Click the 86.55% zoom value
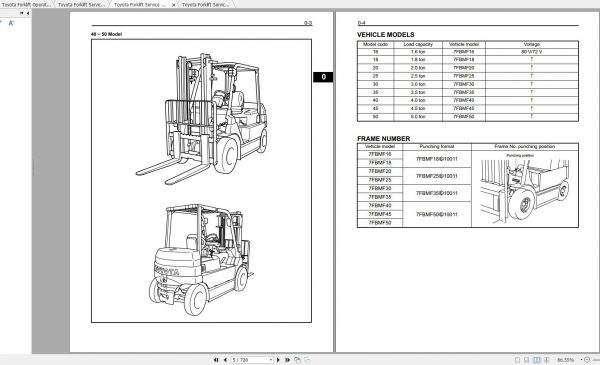 tap(566, 360)
